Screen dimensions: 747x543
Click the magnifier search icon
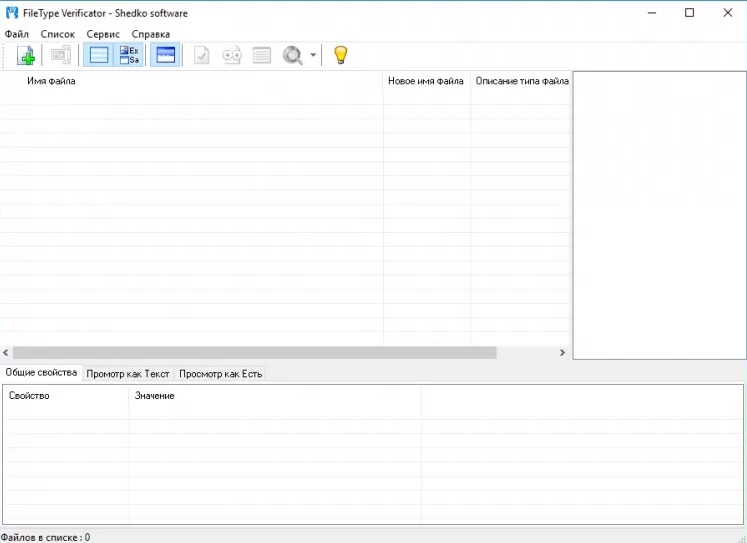coord(292,56)
